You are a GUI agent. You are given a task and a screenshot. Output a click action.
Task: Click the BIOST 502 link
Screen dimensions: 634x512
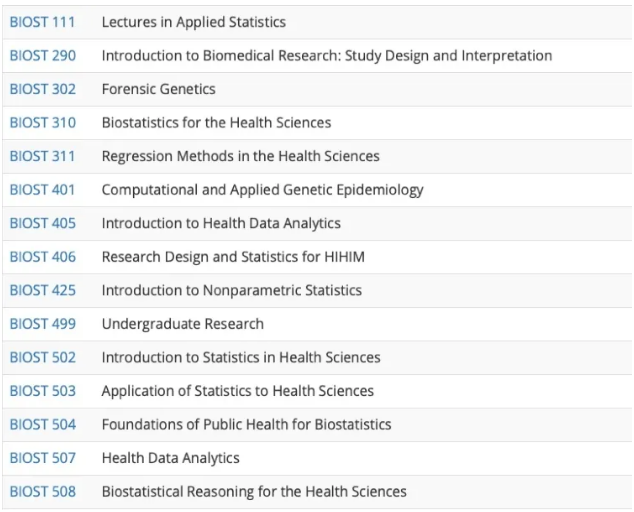click(x=42, y=358)
